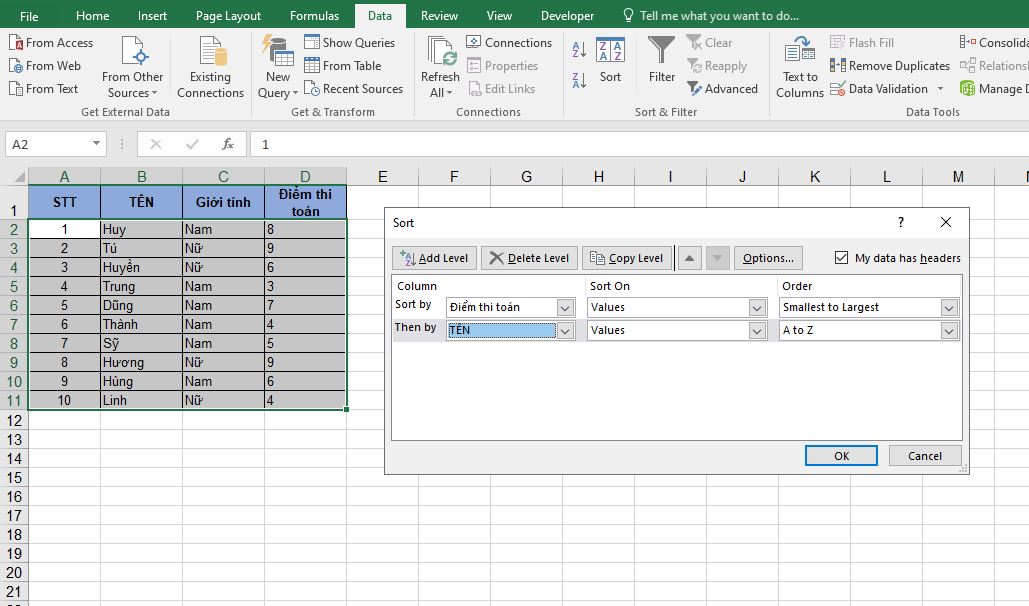
Task: Open the Page Layout tab
Action: 228,16
